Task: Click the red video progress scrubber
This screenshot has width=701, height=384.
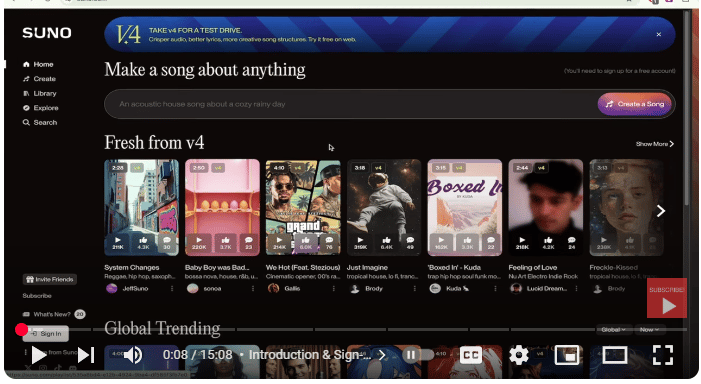Action: (21, 330)
